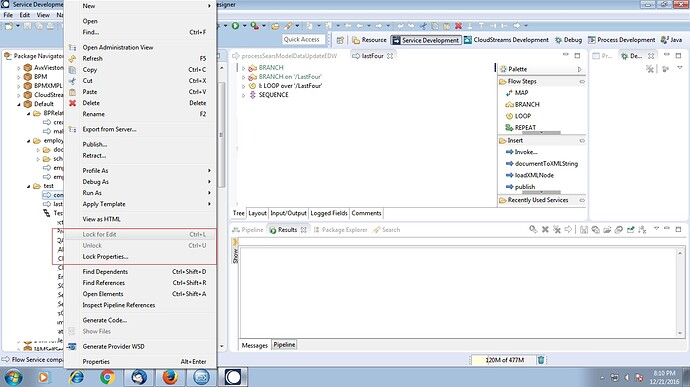Collapse the Flow Steps palette drawer
This screenshot has width=690, height=387.
tap(582, 81)
